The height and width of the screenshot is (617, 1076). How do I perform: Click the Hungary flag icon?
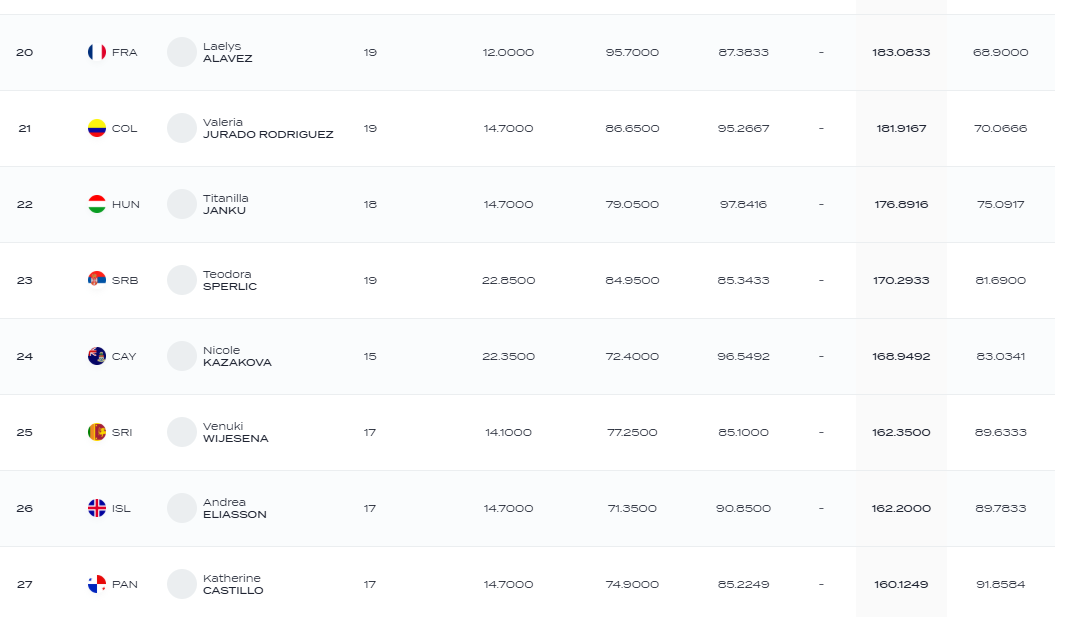click(97, 205)
